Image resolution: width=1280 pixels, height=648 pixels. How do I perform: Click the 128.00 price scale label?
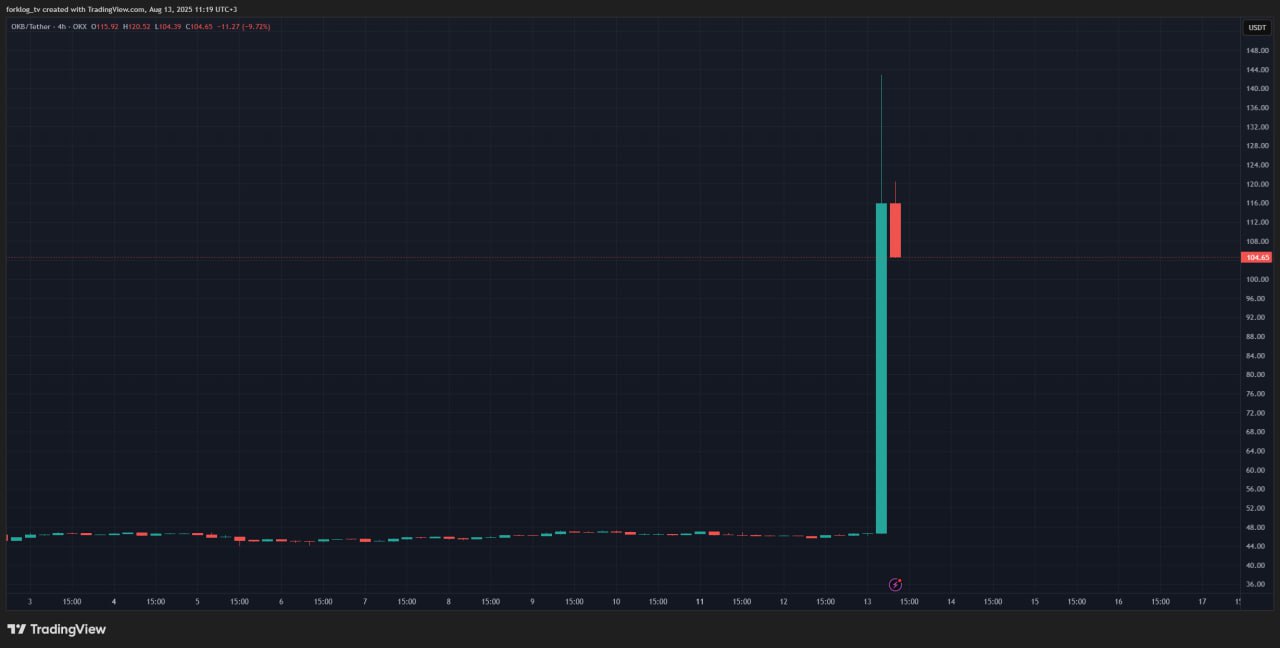coord(1257,145)
